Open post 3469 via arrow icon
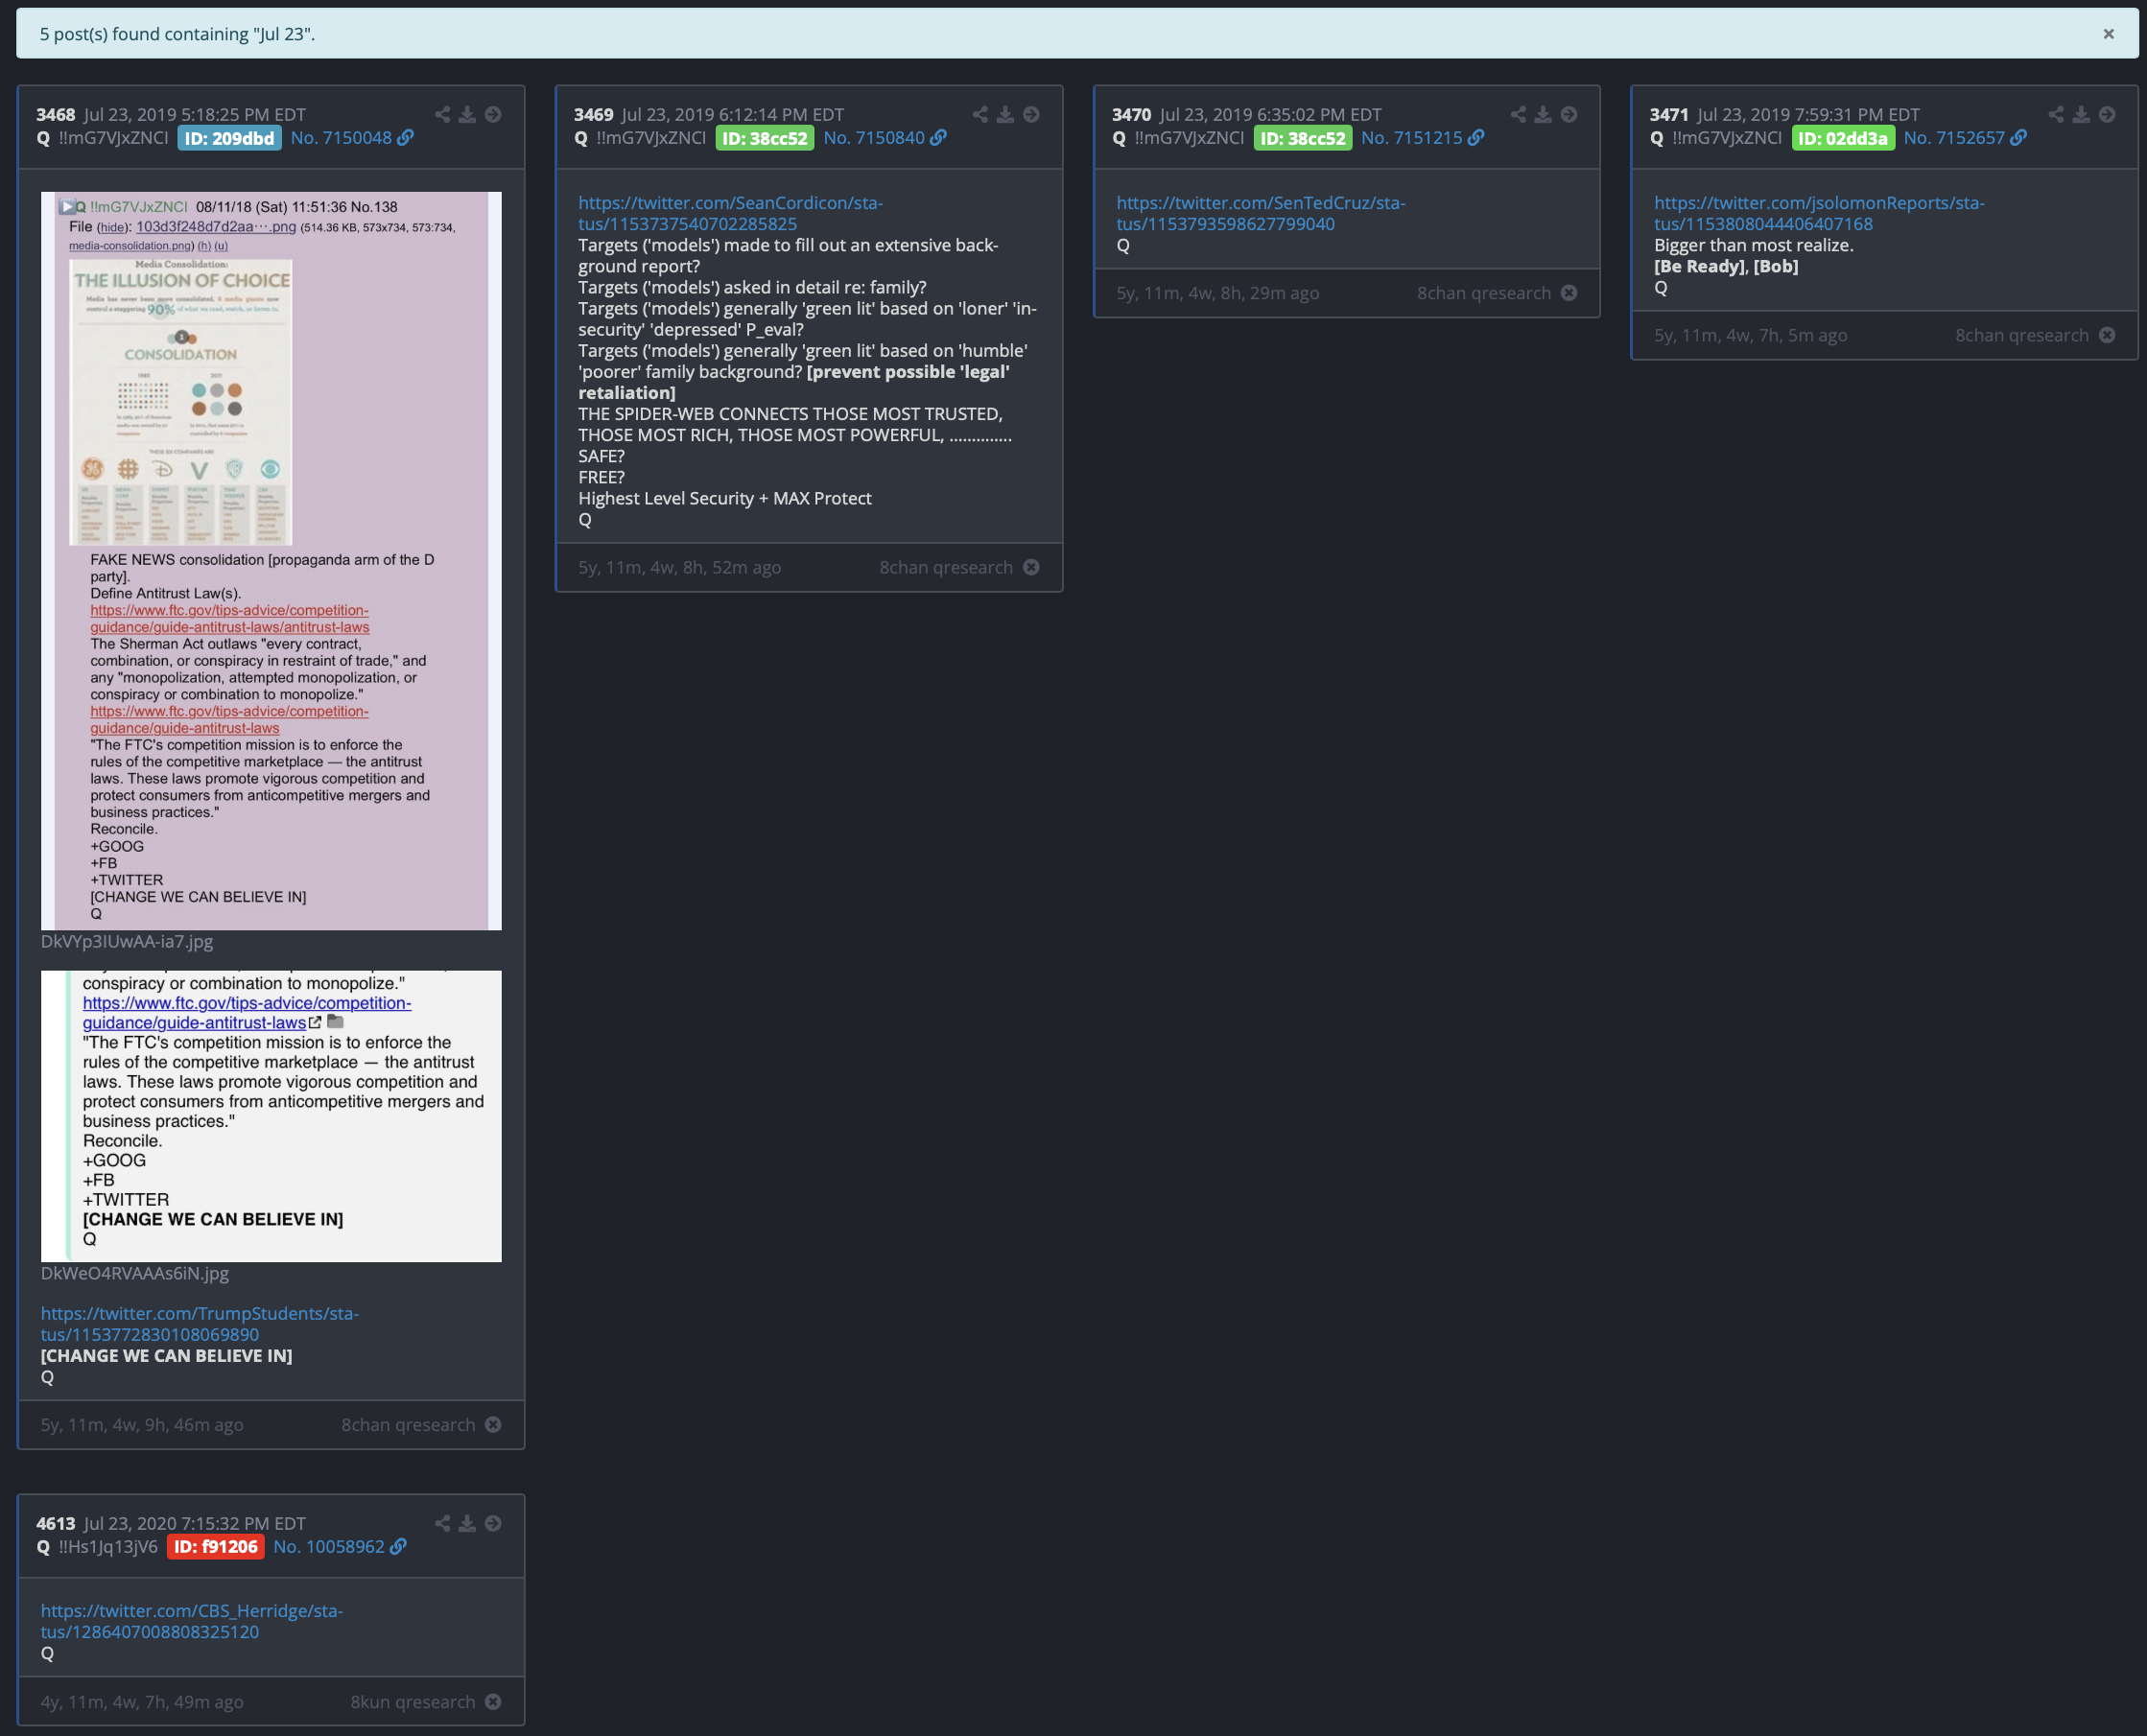This screenshot has height=1736, width=2147. point(1031,114)
